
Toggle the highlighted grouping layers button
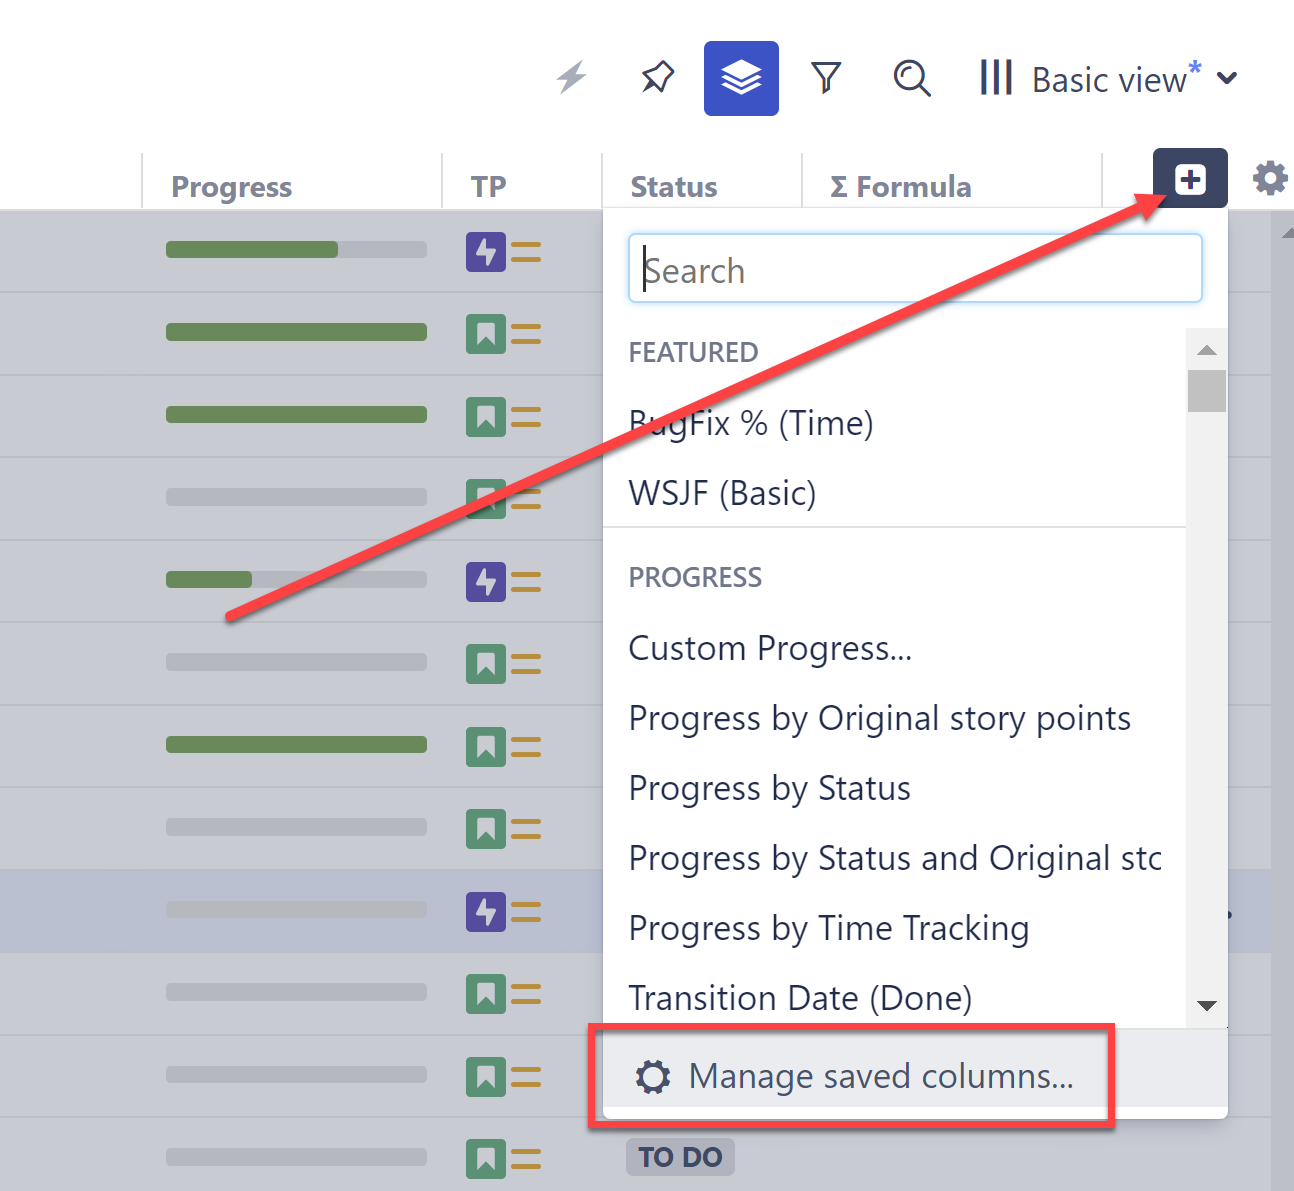(x=741, y=77)
